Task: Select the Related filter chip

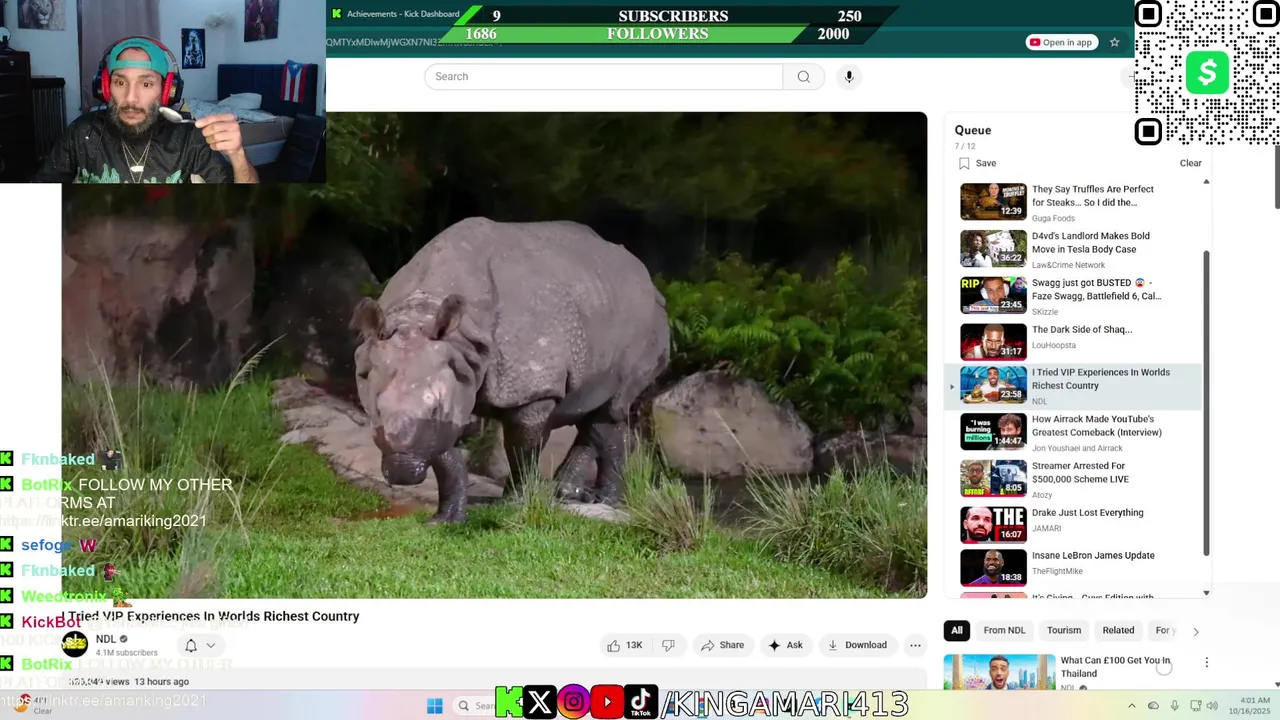Action: tap(1118, 630)
